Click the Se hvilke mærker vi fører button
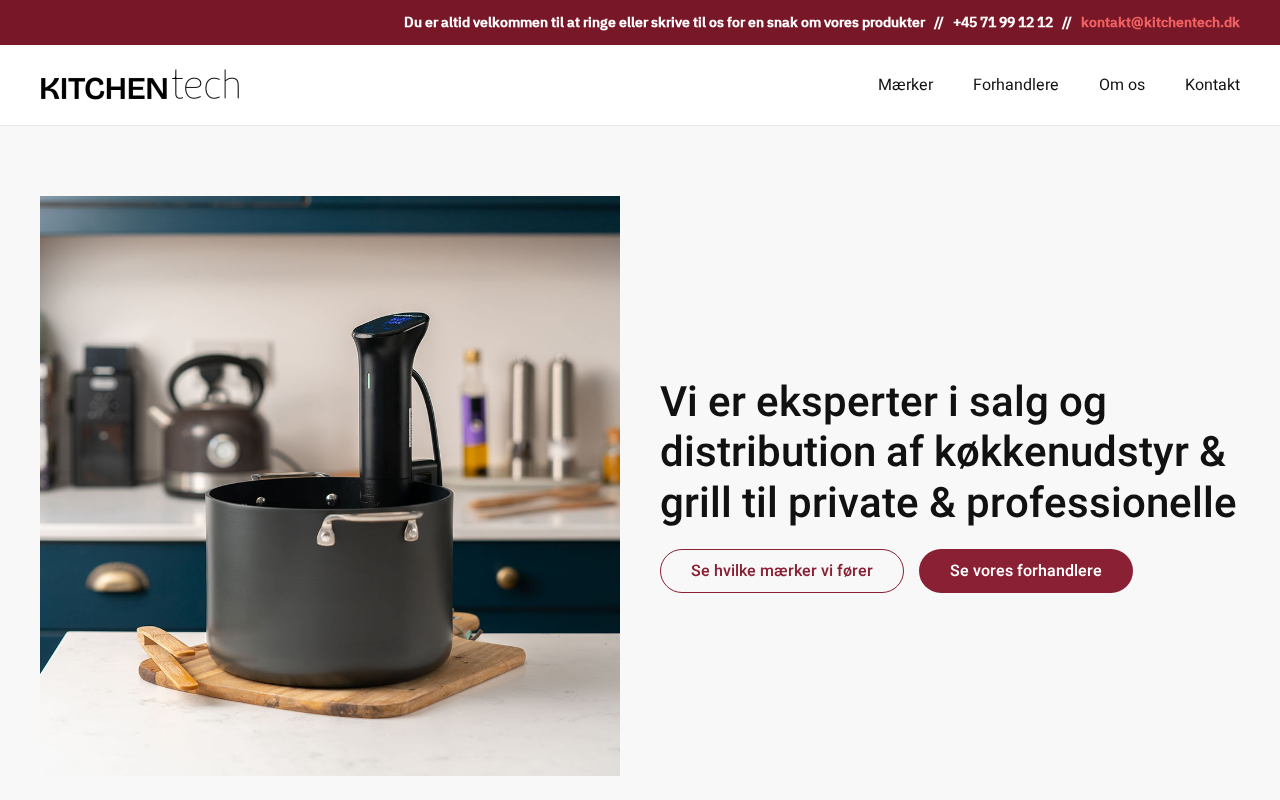Viewport: 1280px width, 800px height. pos(782,571)
